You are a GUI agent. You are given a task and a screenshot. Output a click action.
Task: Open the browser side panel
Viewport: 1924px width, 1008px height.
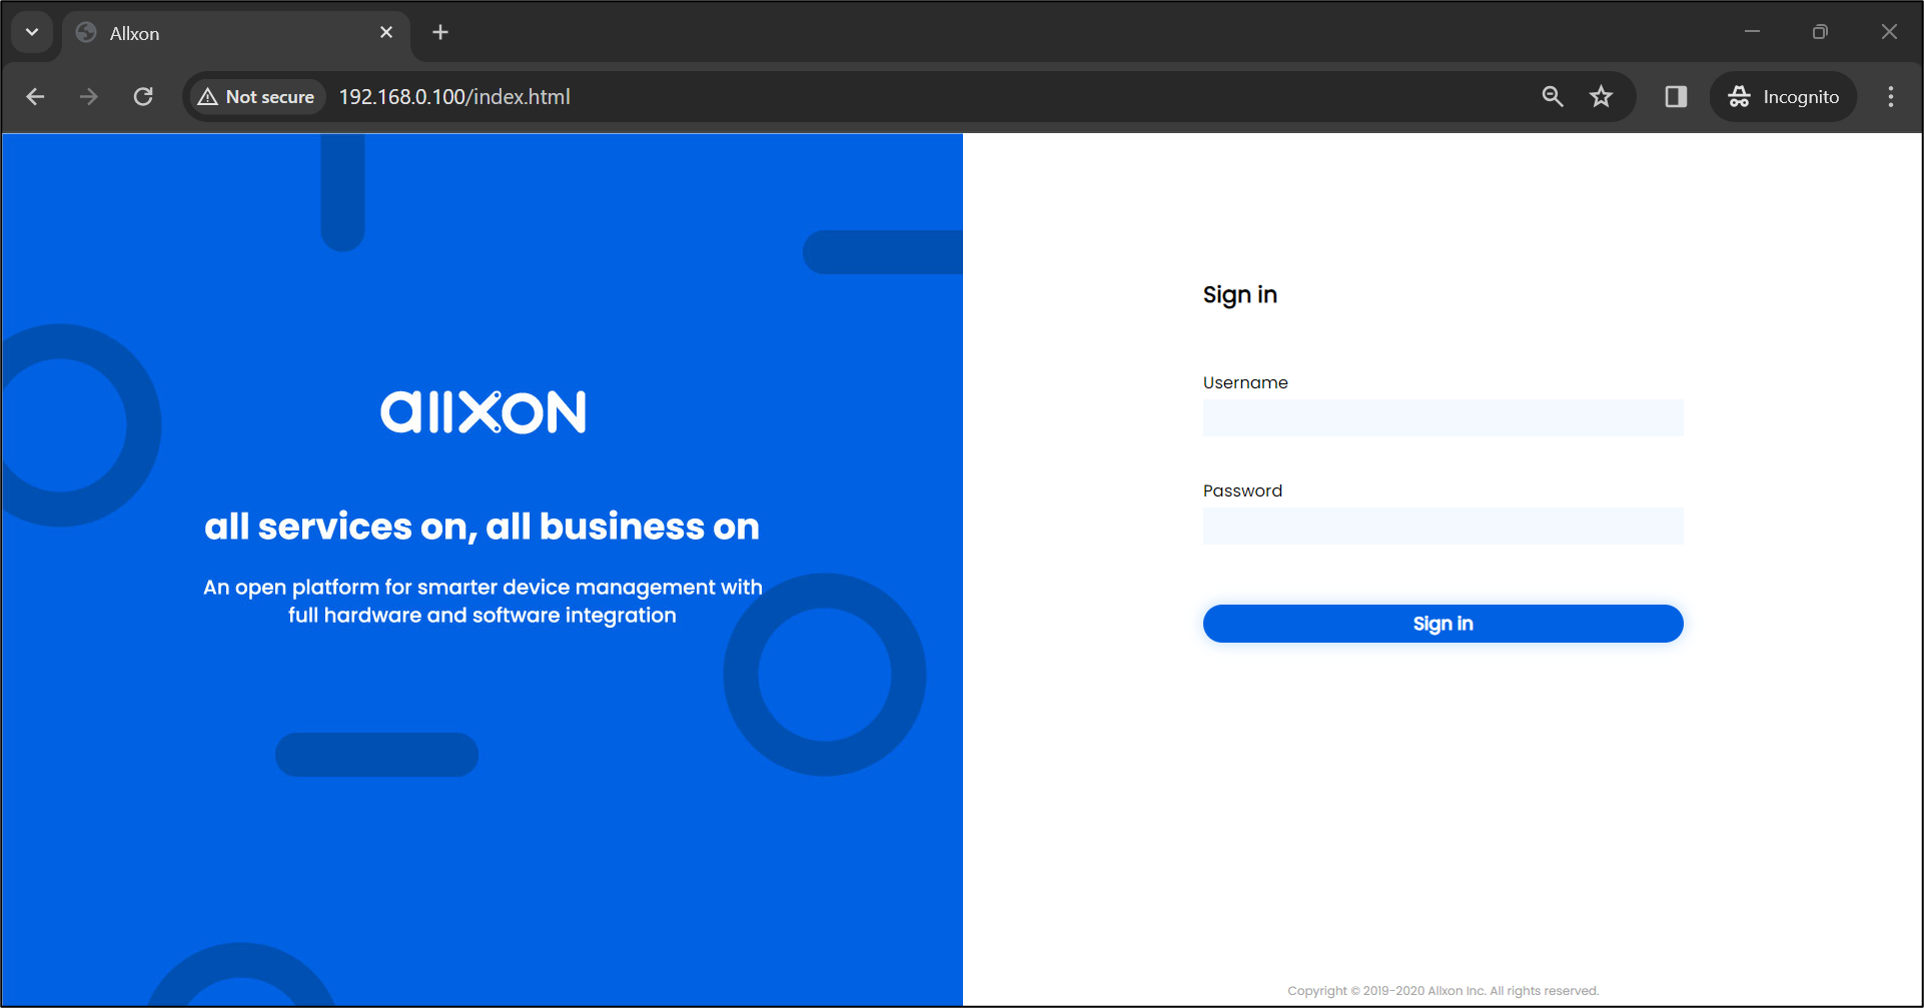pos(1676,97)
